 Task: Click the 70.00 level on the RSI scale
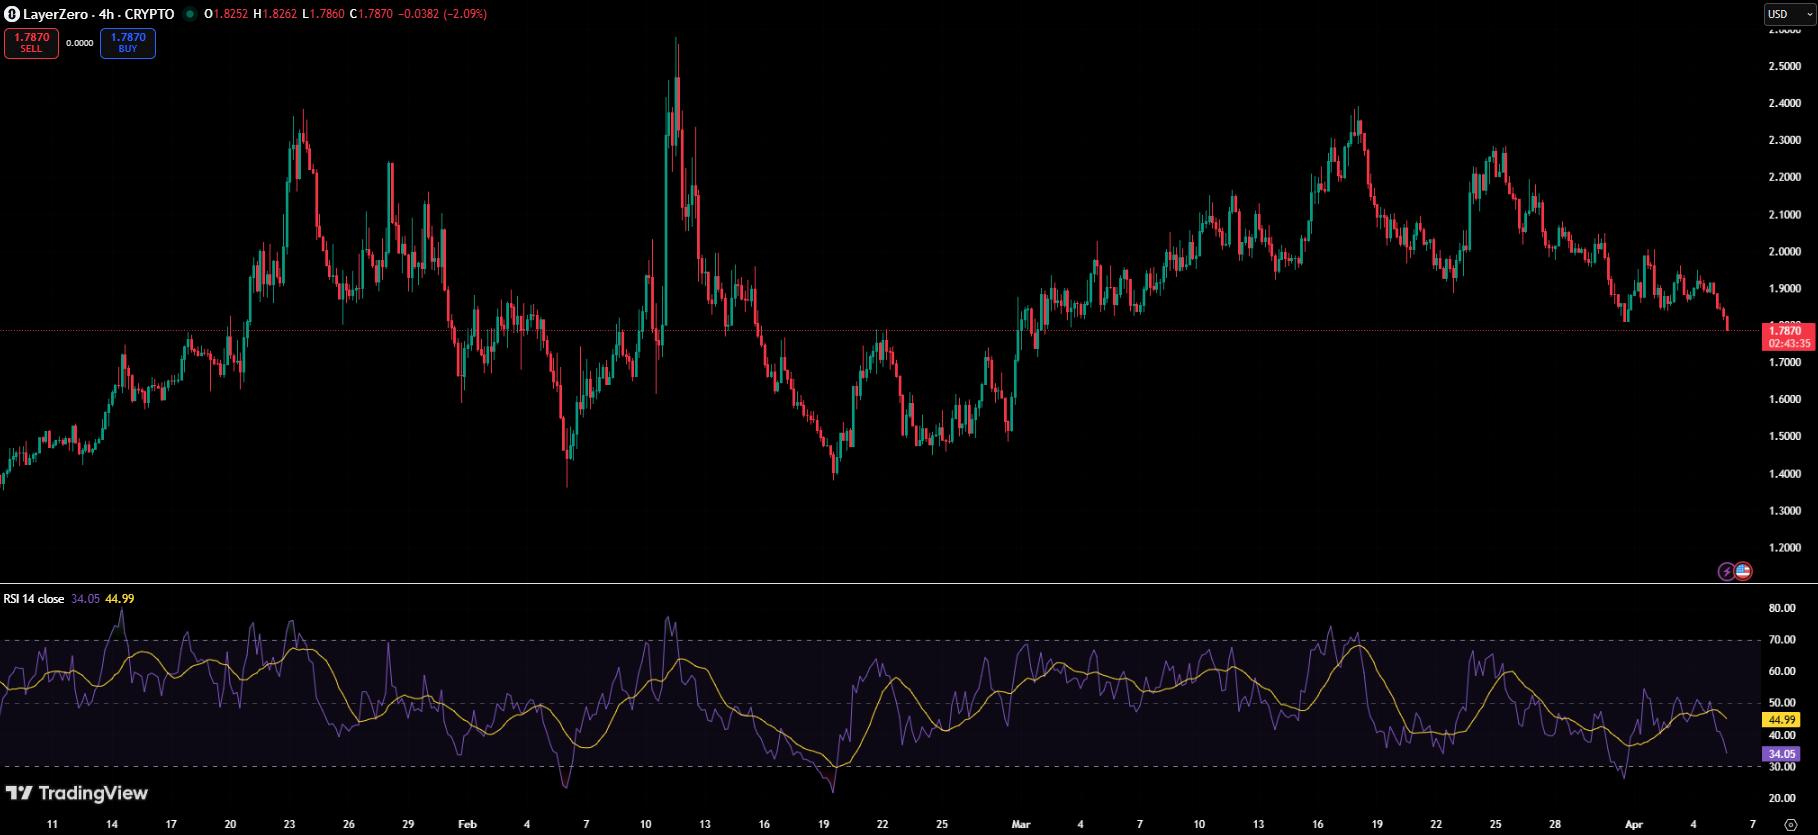(x=1781, y=640)
